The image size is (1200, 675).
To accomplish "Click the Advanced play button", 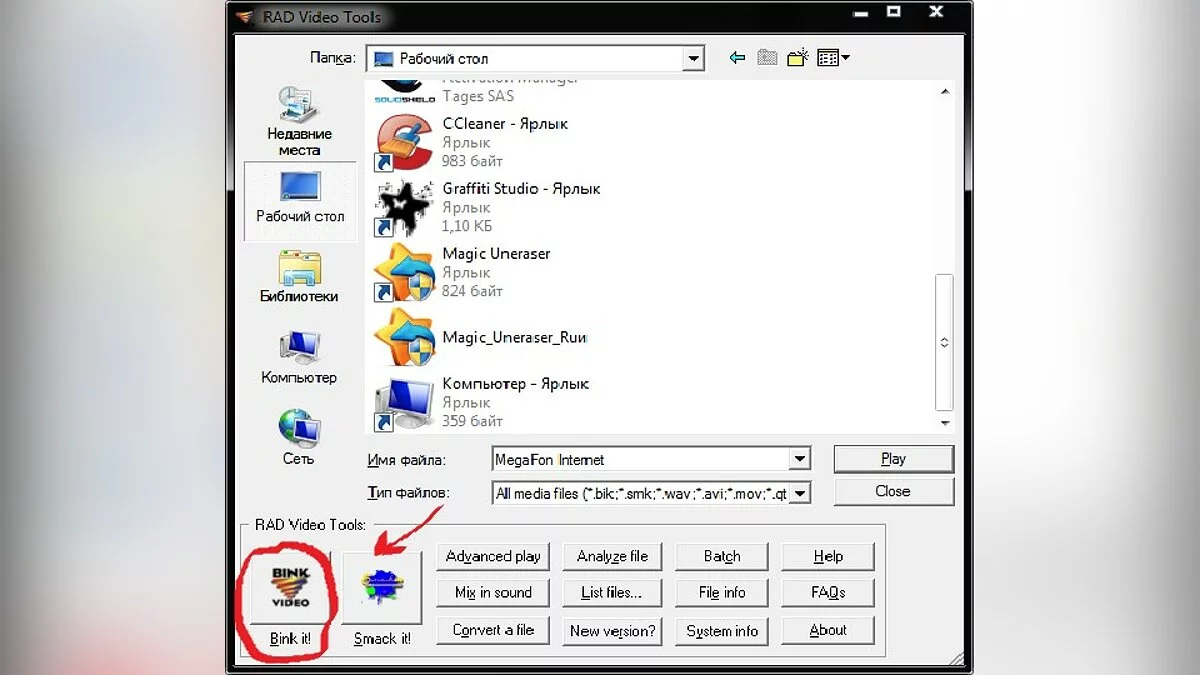I will pyautogui.click(x=493, y=557).
